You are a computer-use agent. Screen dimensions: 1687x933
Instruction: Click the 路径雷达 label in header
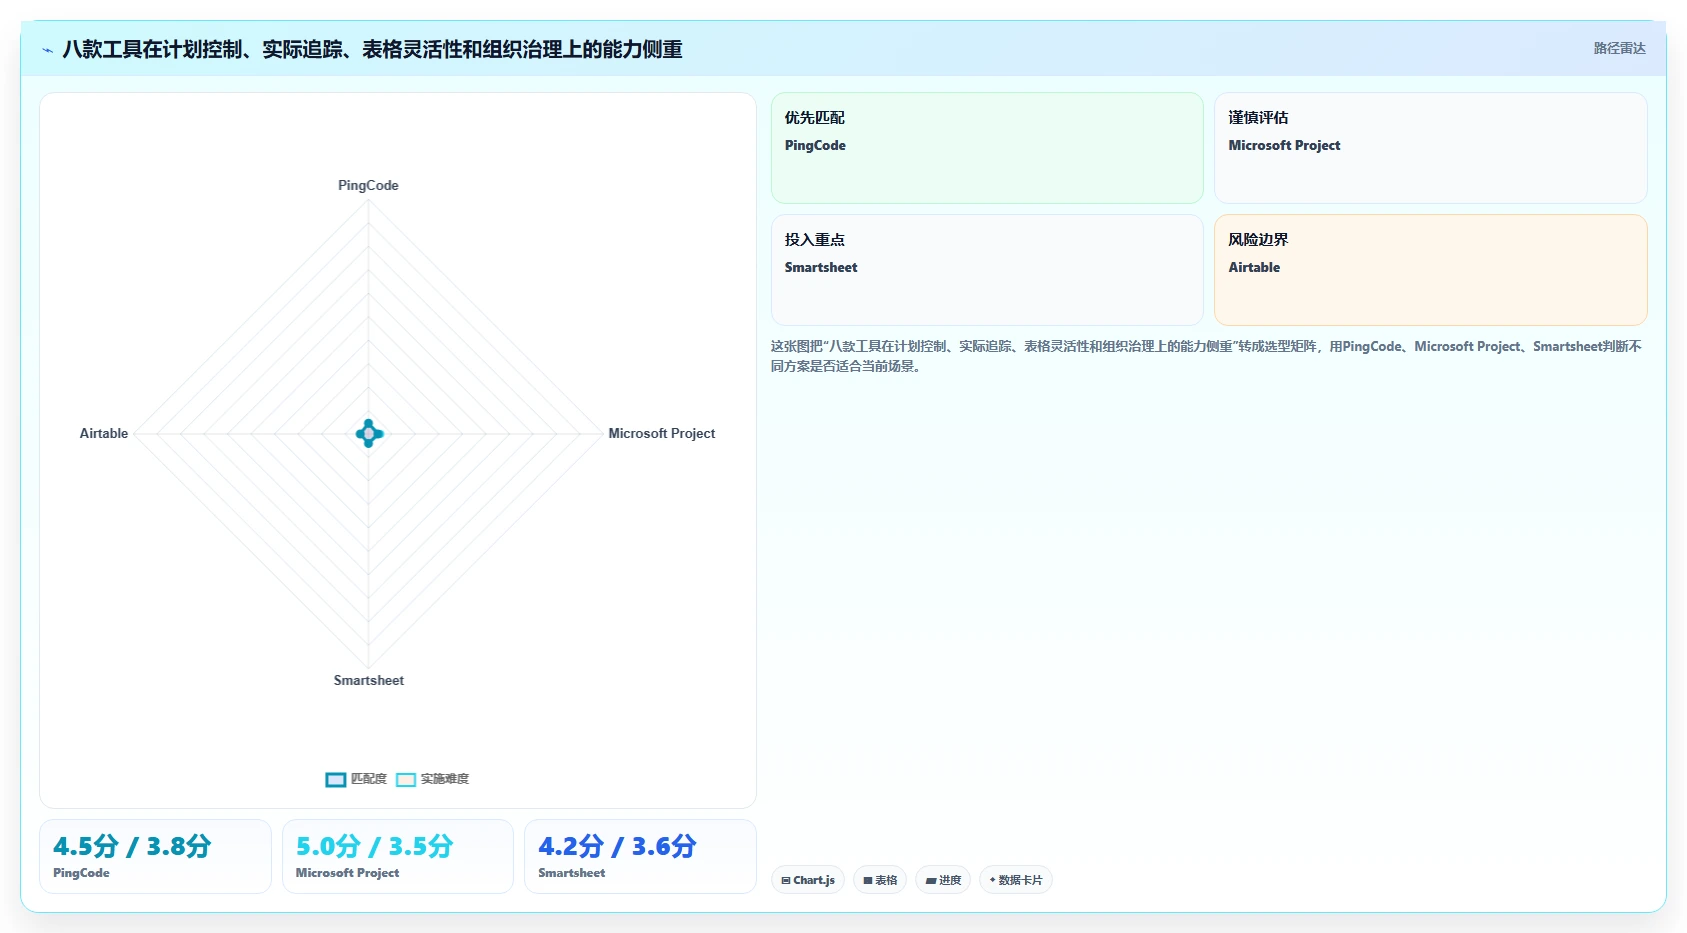[x=1619, y=48]
